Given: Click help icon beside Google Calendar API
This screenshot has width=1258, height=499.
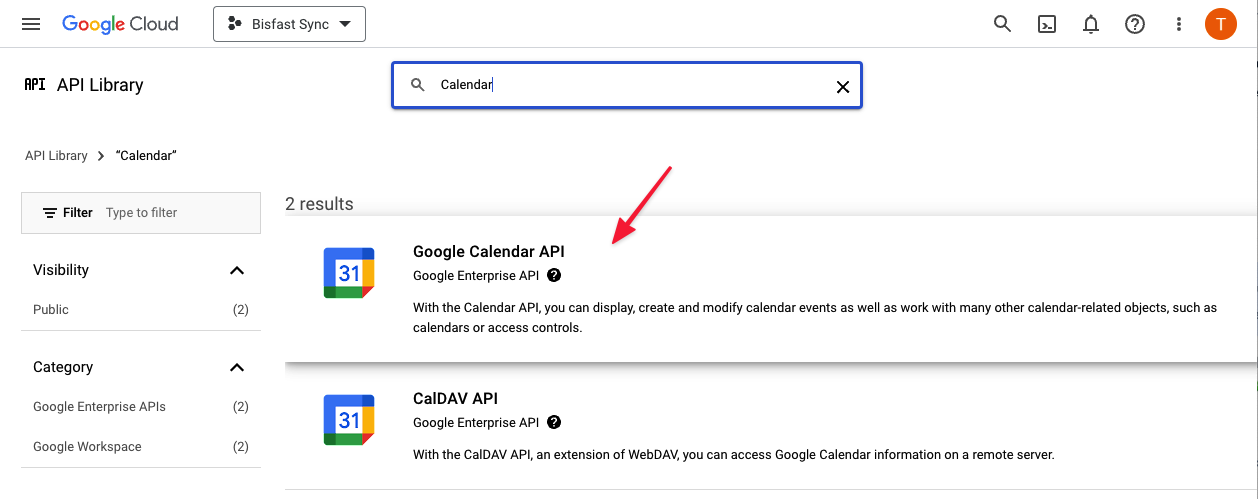Looking at the screenshot, I should click(554, 275).
